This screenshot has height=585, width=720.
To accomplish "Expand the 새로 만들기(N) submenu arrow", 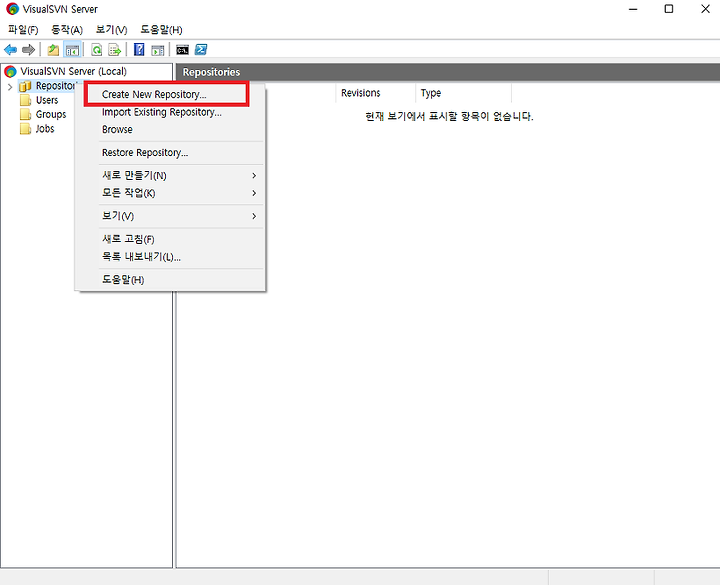I will [x=254, y=176].
